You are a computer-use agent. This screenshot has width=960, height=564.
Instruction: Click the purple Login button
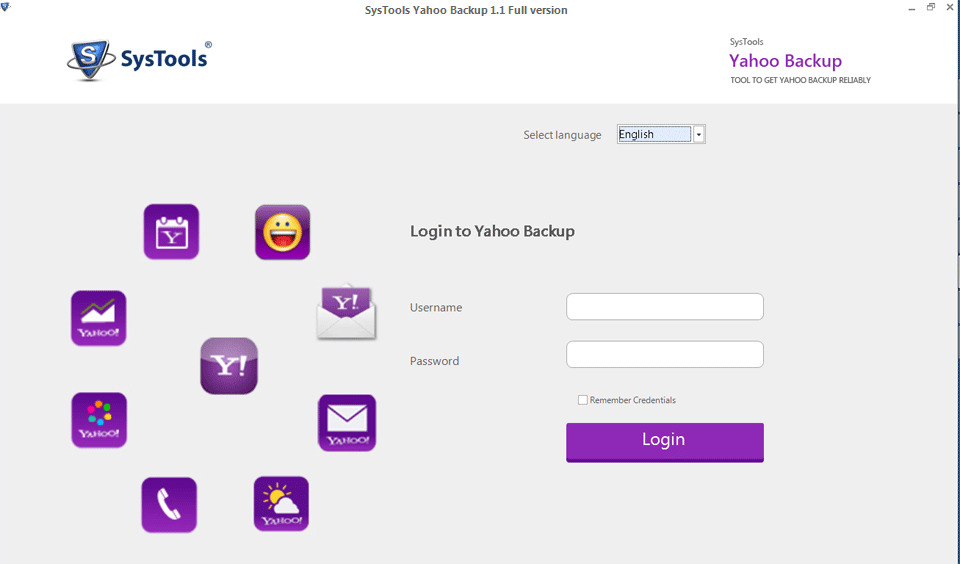pos(665,442)
